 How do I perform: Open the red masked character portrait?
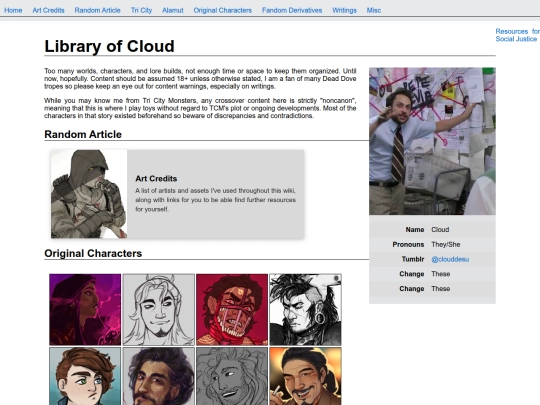click(x=232, y=310)
